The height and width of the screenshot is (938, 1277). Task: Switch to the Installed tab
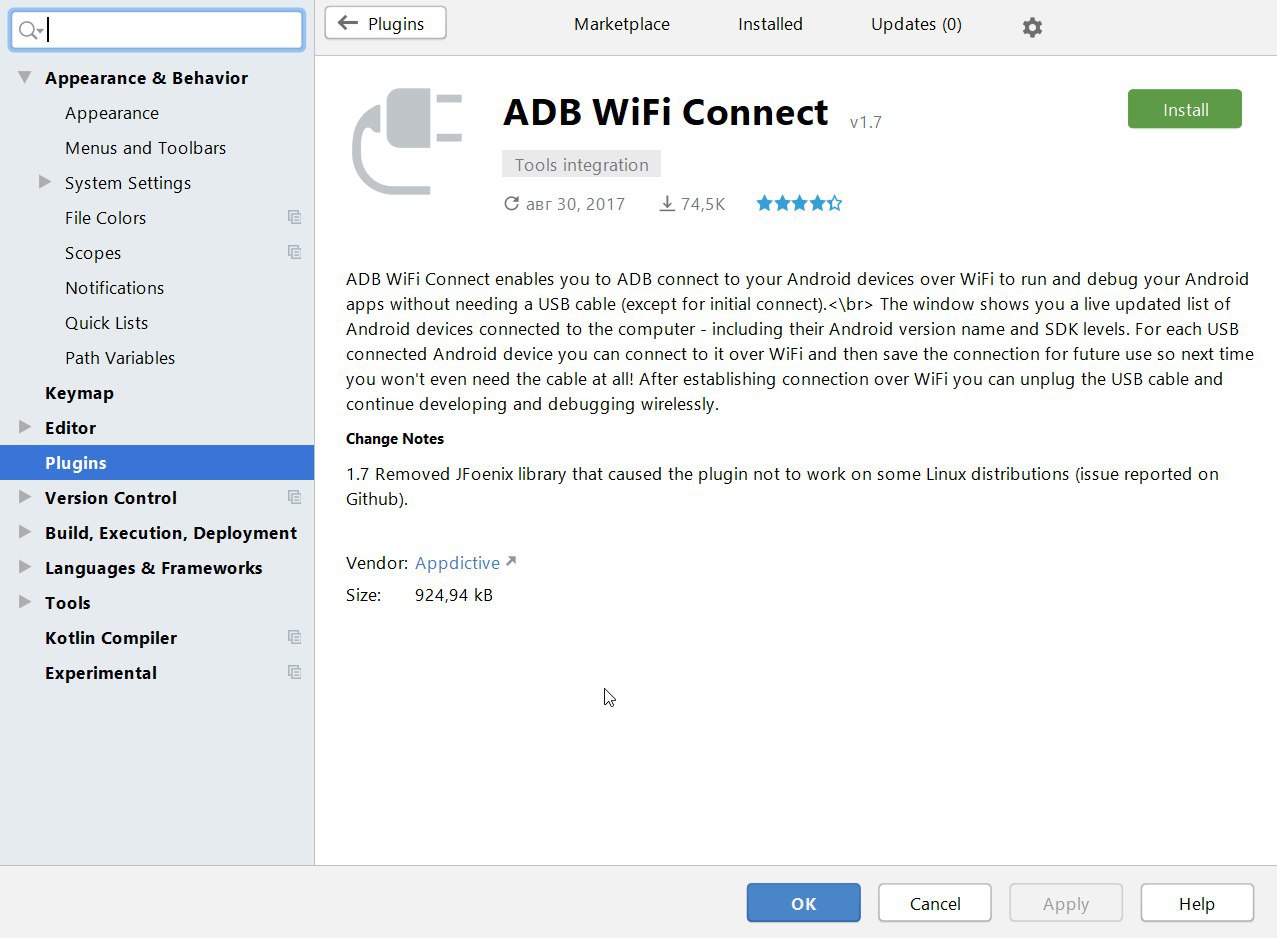(x=770, y=24)
